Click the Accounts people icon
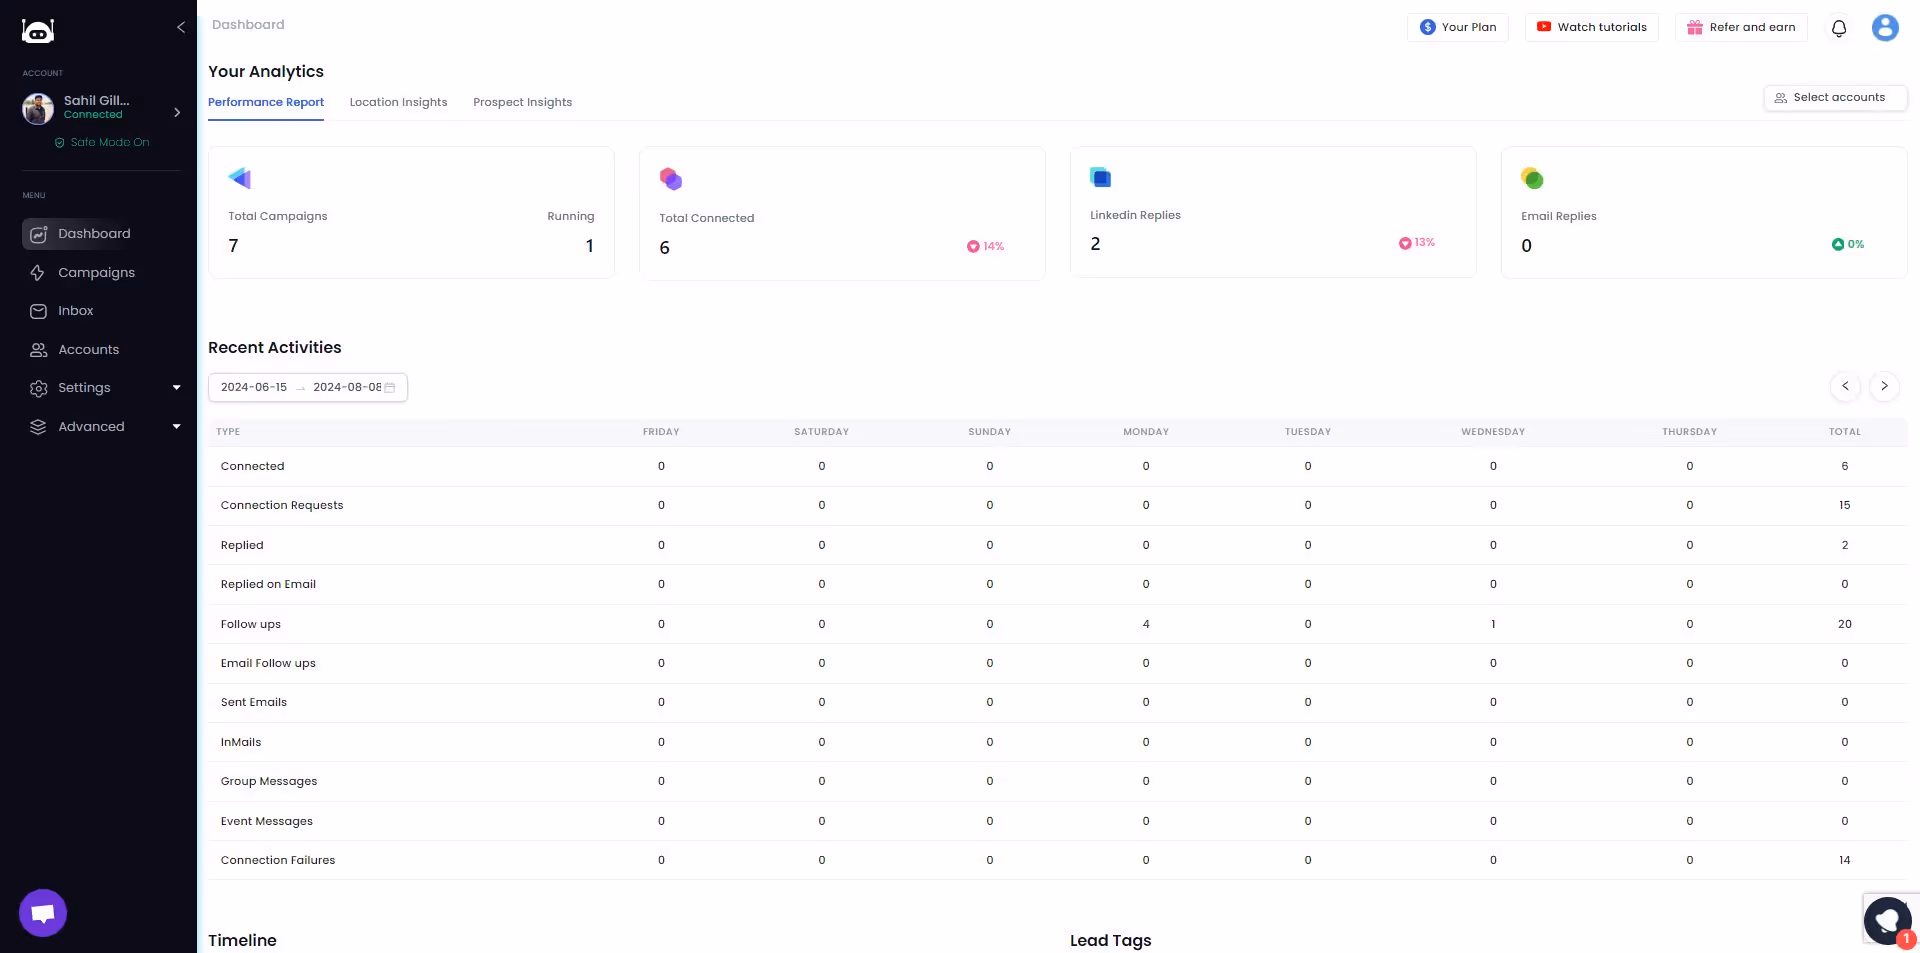This screenshot has height=953, width=1920. [x=37, y=349]
